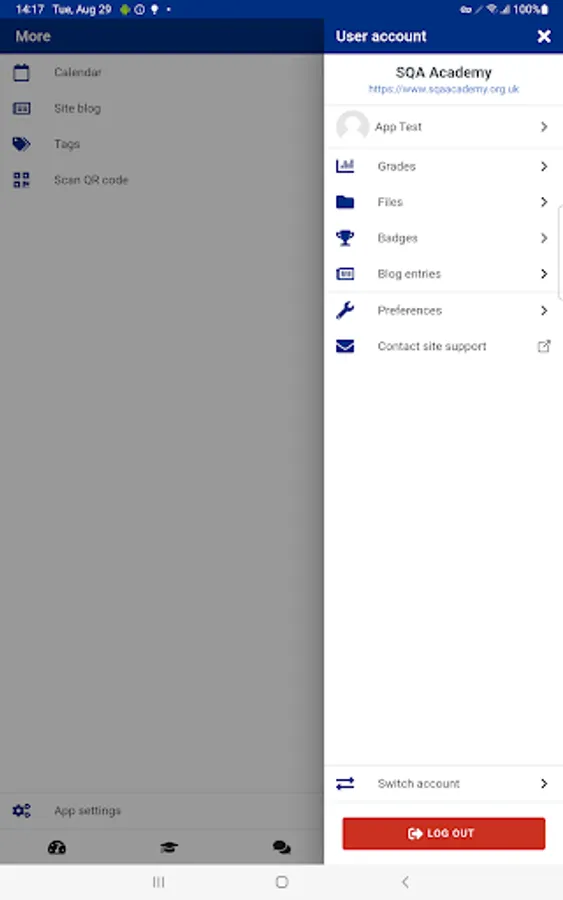Open Badges via the trophy icon
The image size is (563, 900).
pos(345,238)
